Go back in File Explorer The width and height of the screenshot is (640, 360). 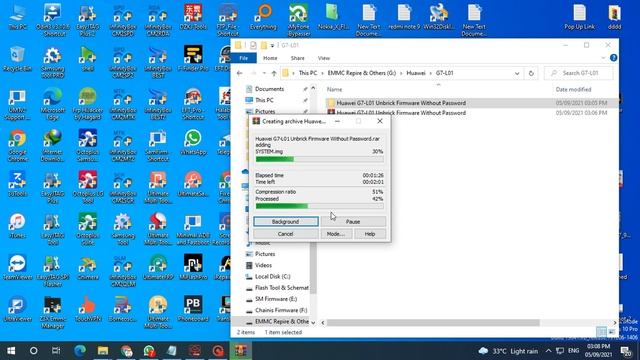(x=240, y=73)
